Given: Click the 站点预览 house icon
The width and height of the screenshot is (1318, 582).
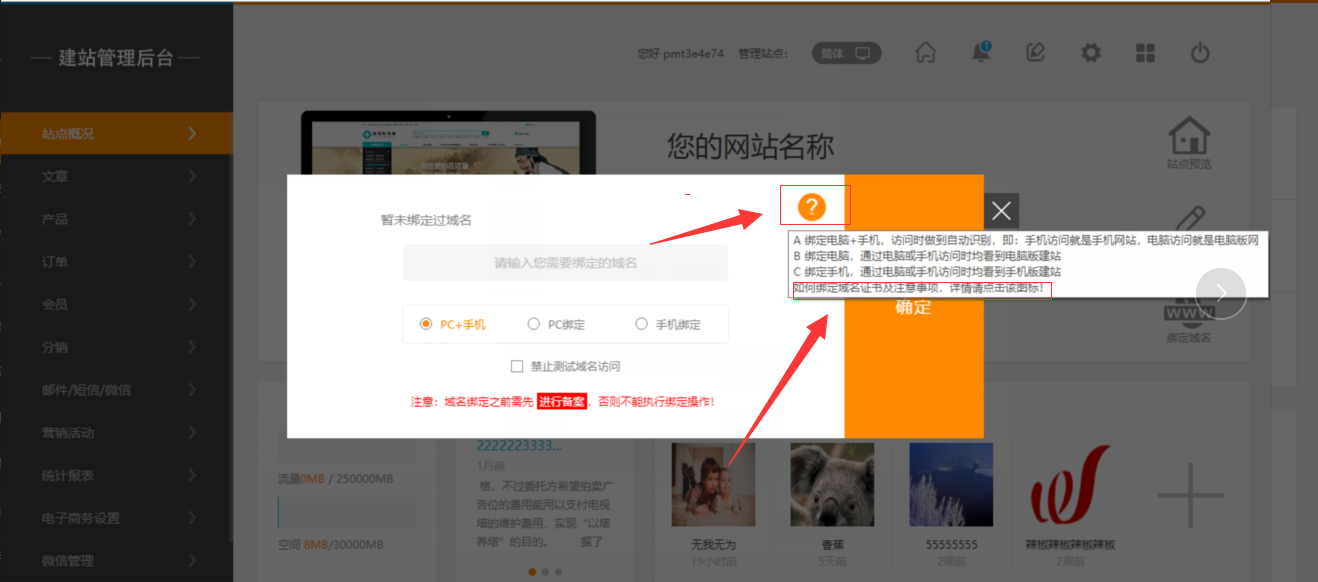Looking at the screenshot, I should pos(1189,138).
